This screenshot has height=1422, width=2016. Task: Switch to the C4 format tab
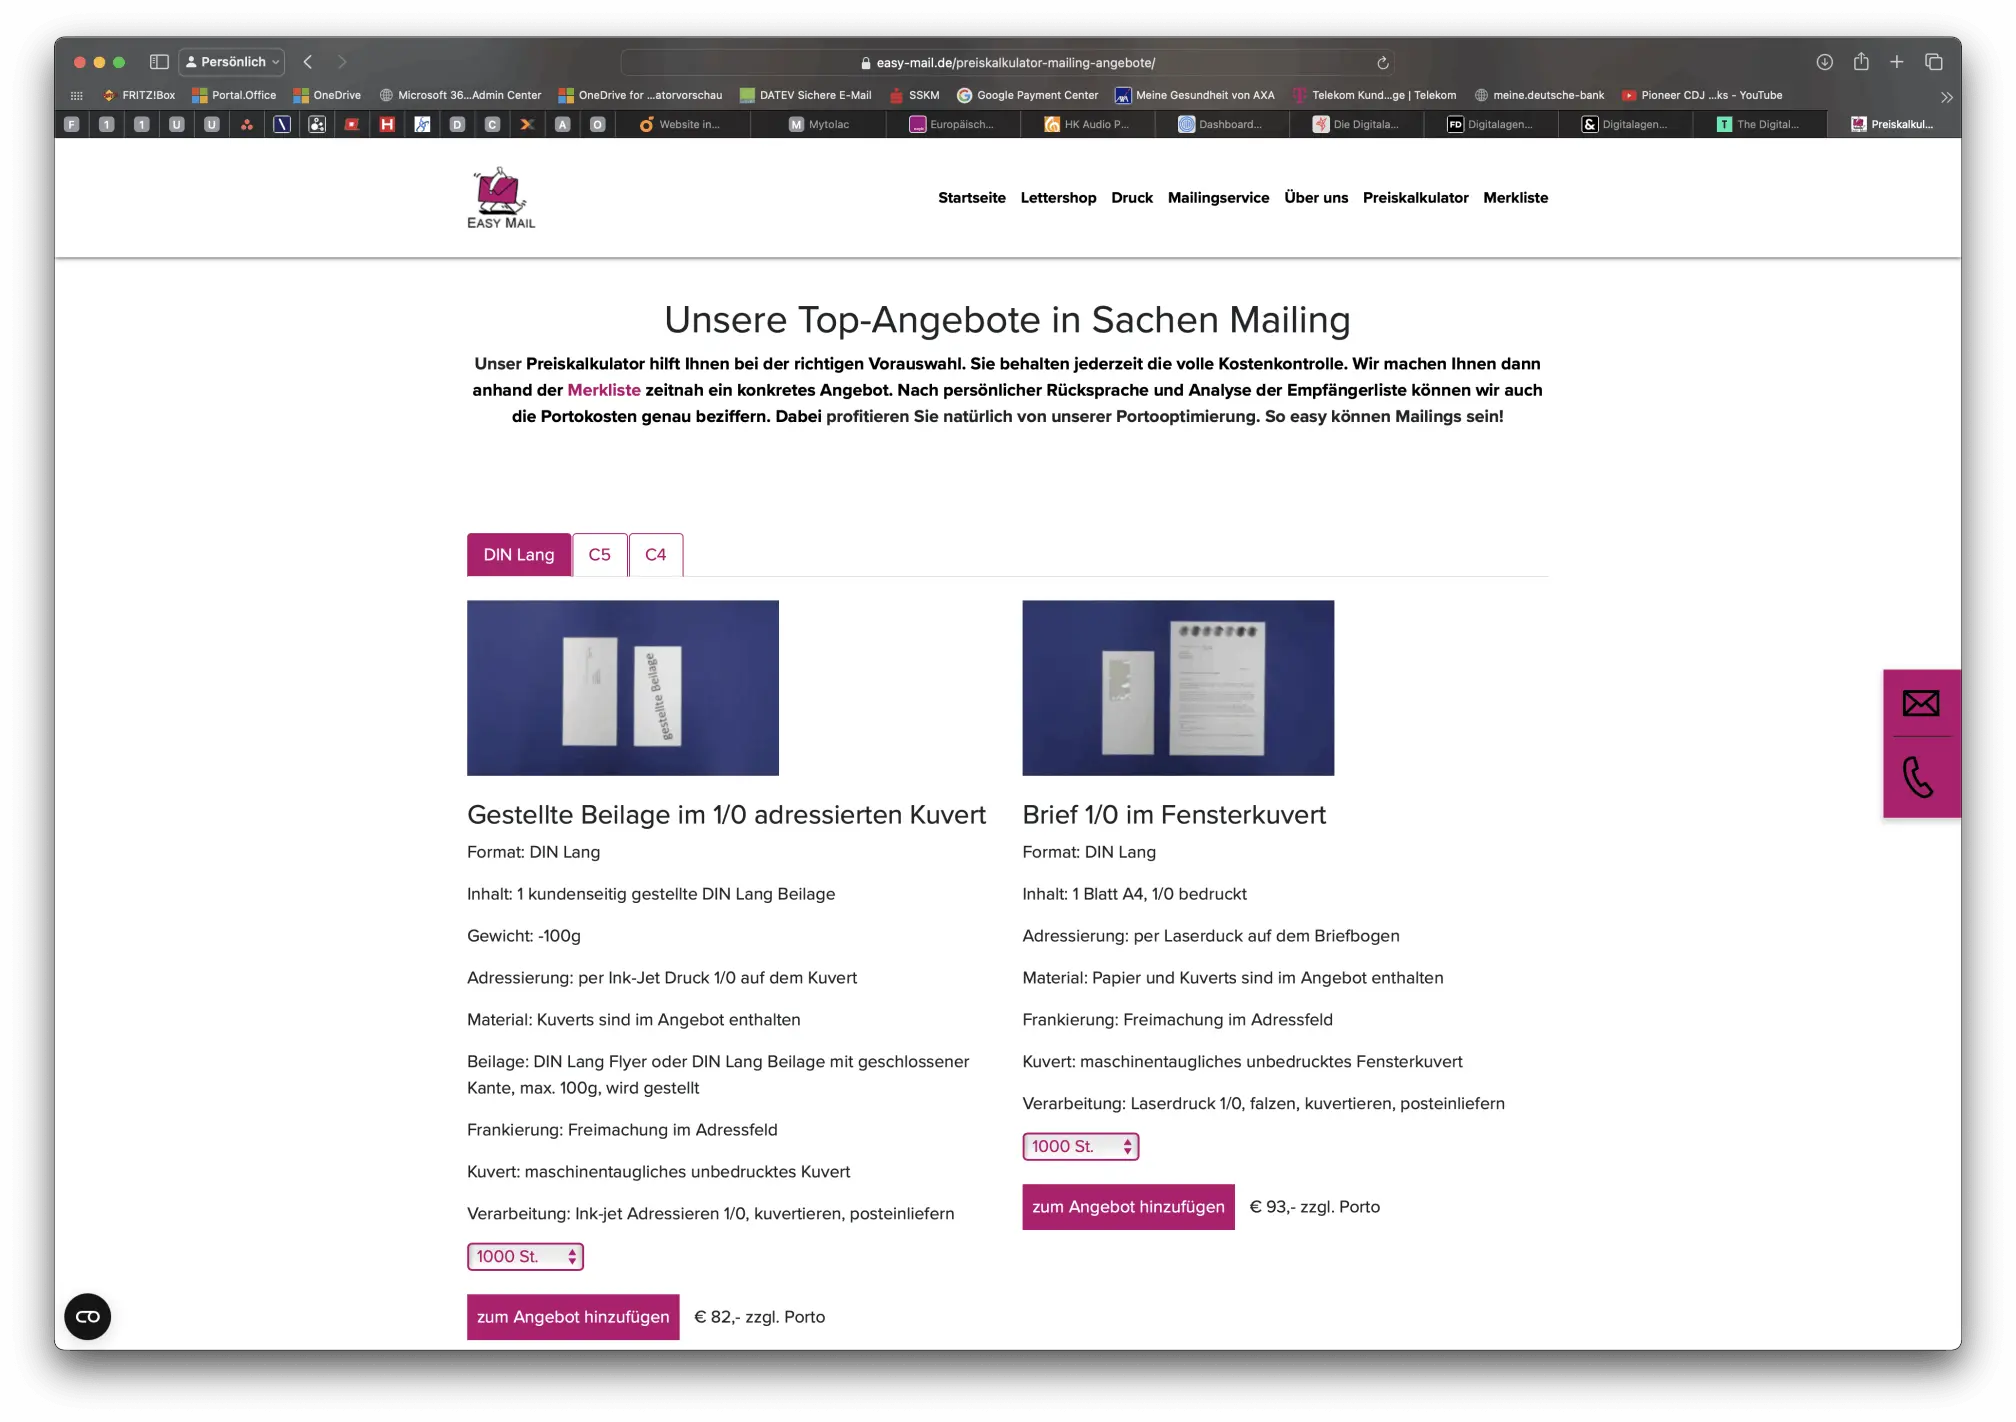tap(655, 554)
